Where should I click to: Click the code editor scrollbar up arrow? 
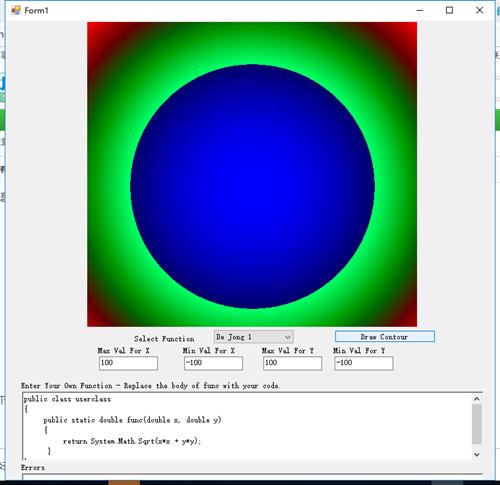pos(477,399)
